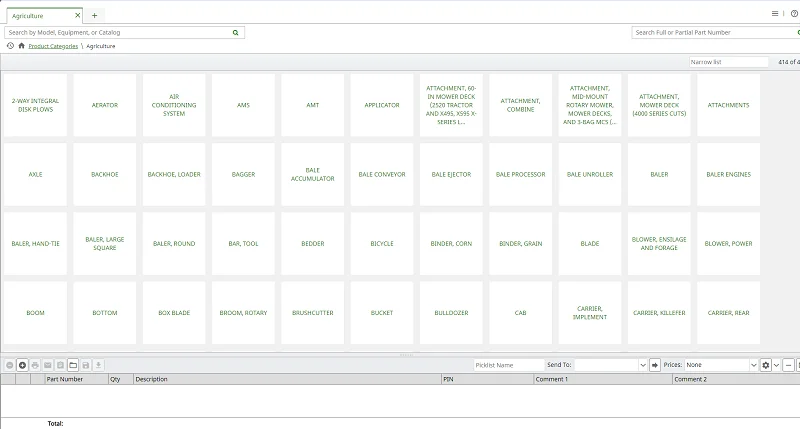Image resolution: width=800 pixels, height=429 pixels.
Task: Click the minimize picklist panel dash button
Action: [x=788, y=365]
